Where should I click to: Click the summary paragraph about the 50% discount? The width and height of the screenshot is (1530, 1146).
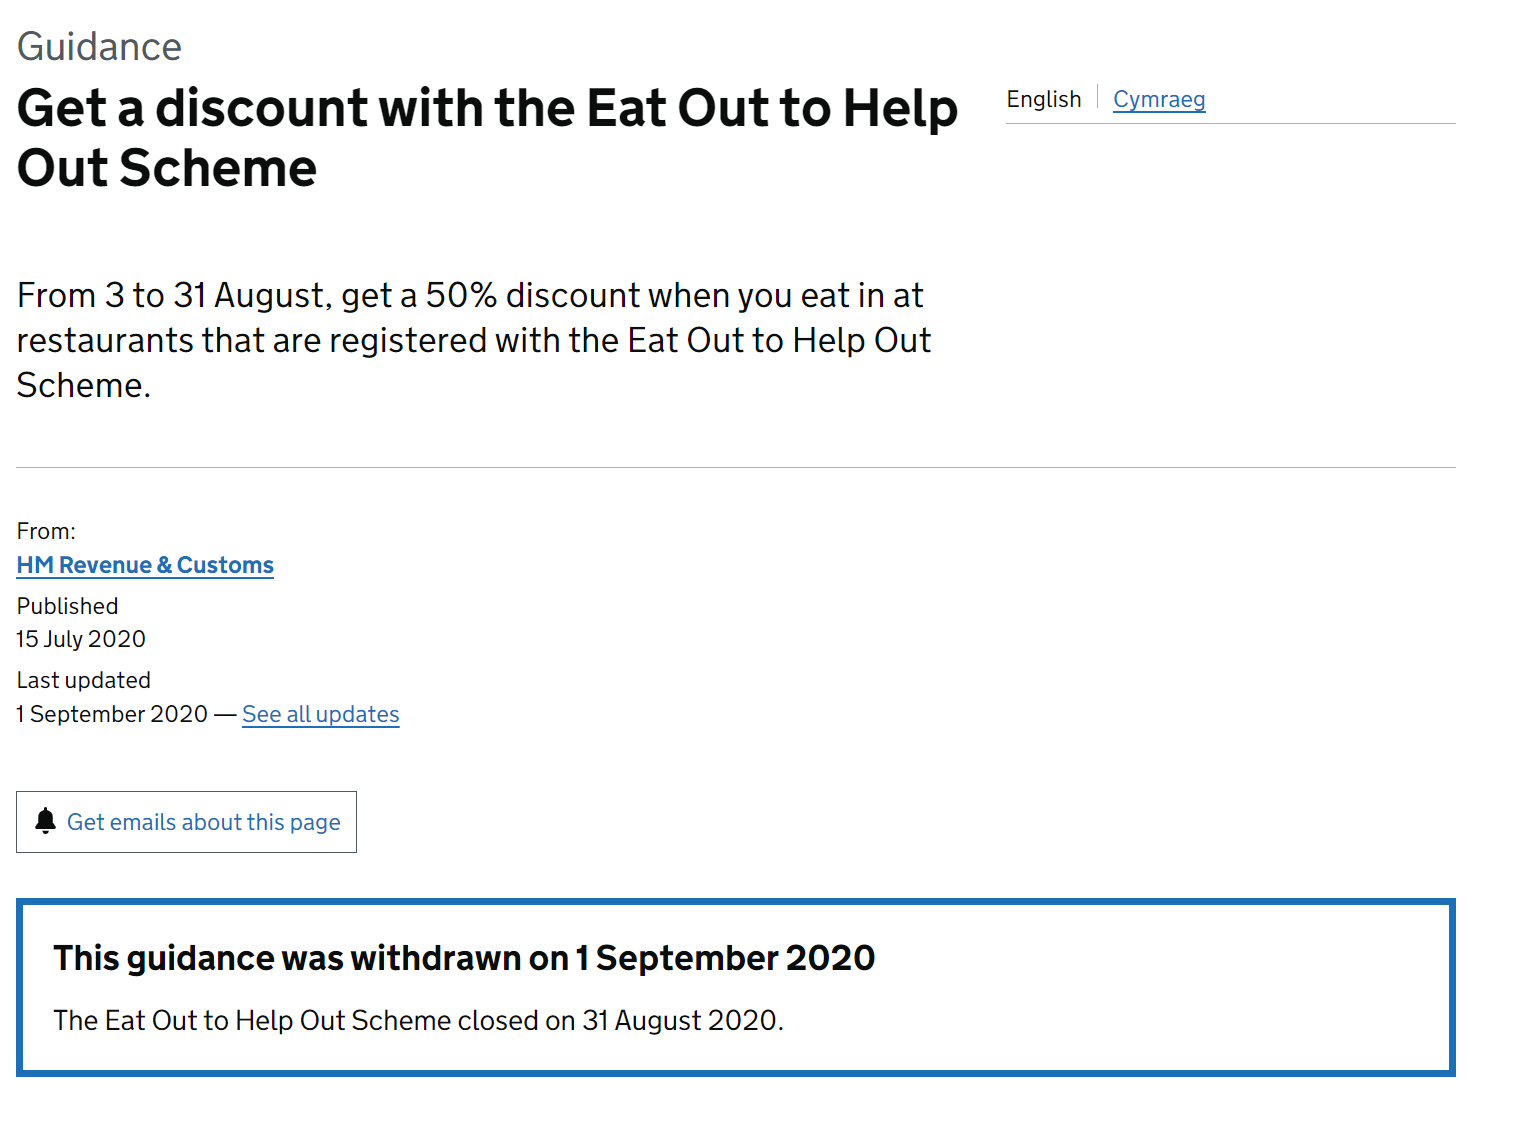coord(474,340)
